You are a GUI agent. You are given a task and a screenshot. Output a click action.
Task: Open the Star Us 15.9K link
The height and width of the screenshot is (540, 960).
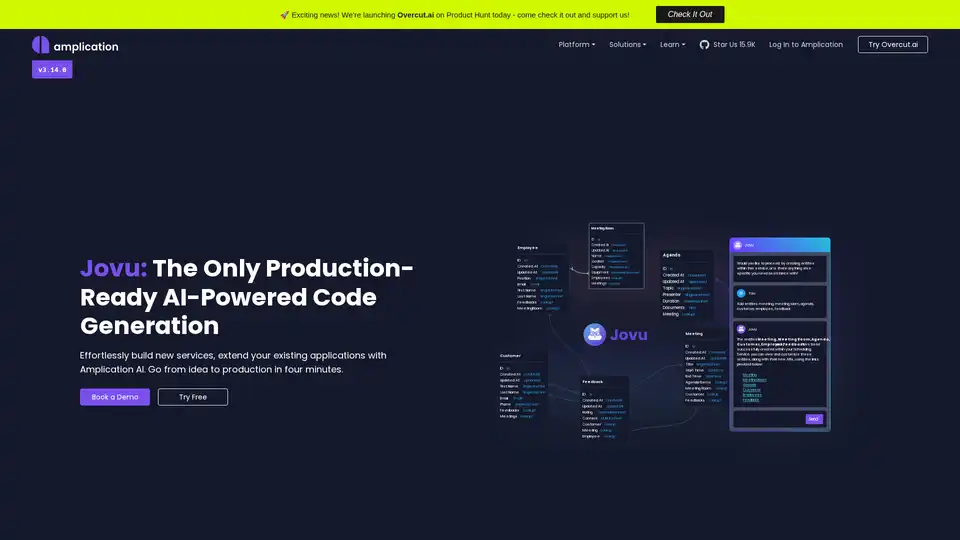[x=734, y=45]
